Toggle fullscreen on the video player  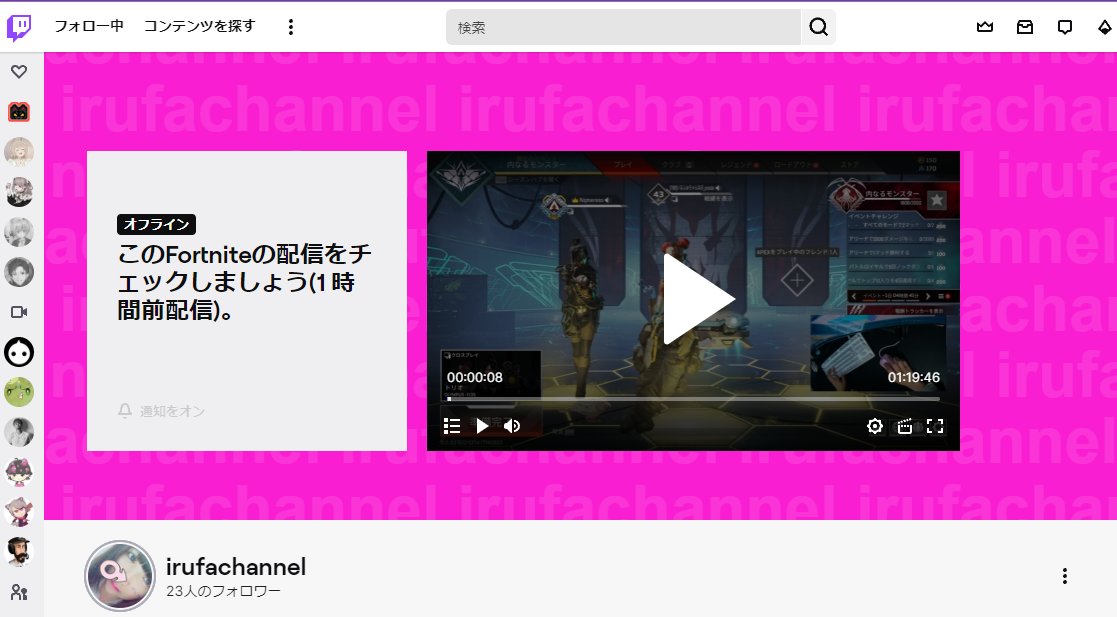coord(935,426)
